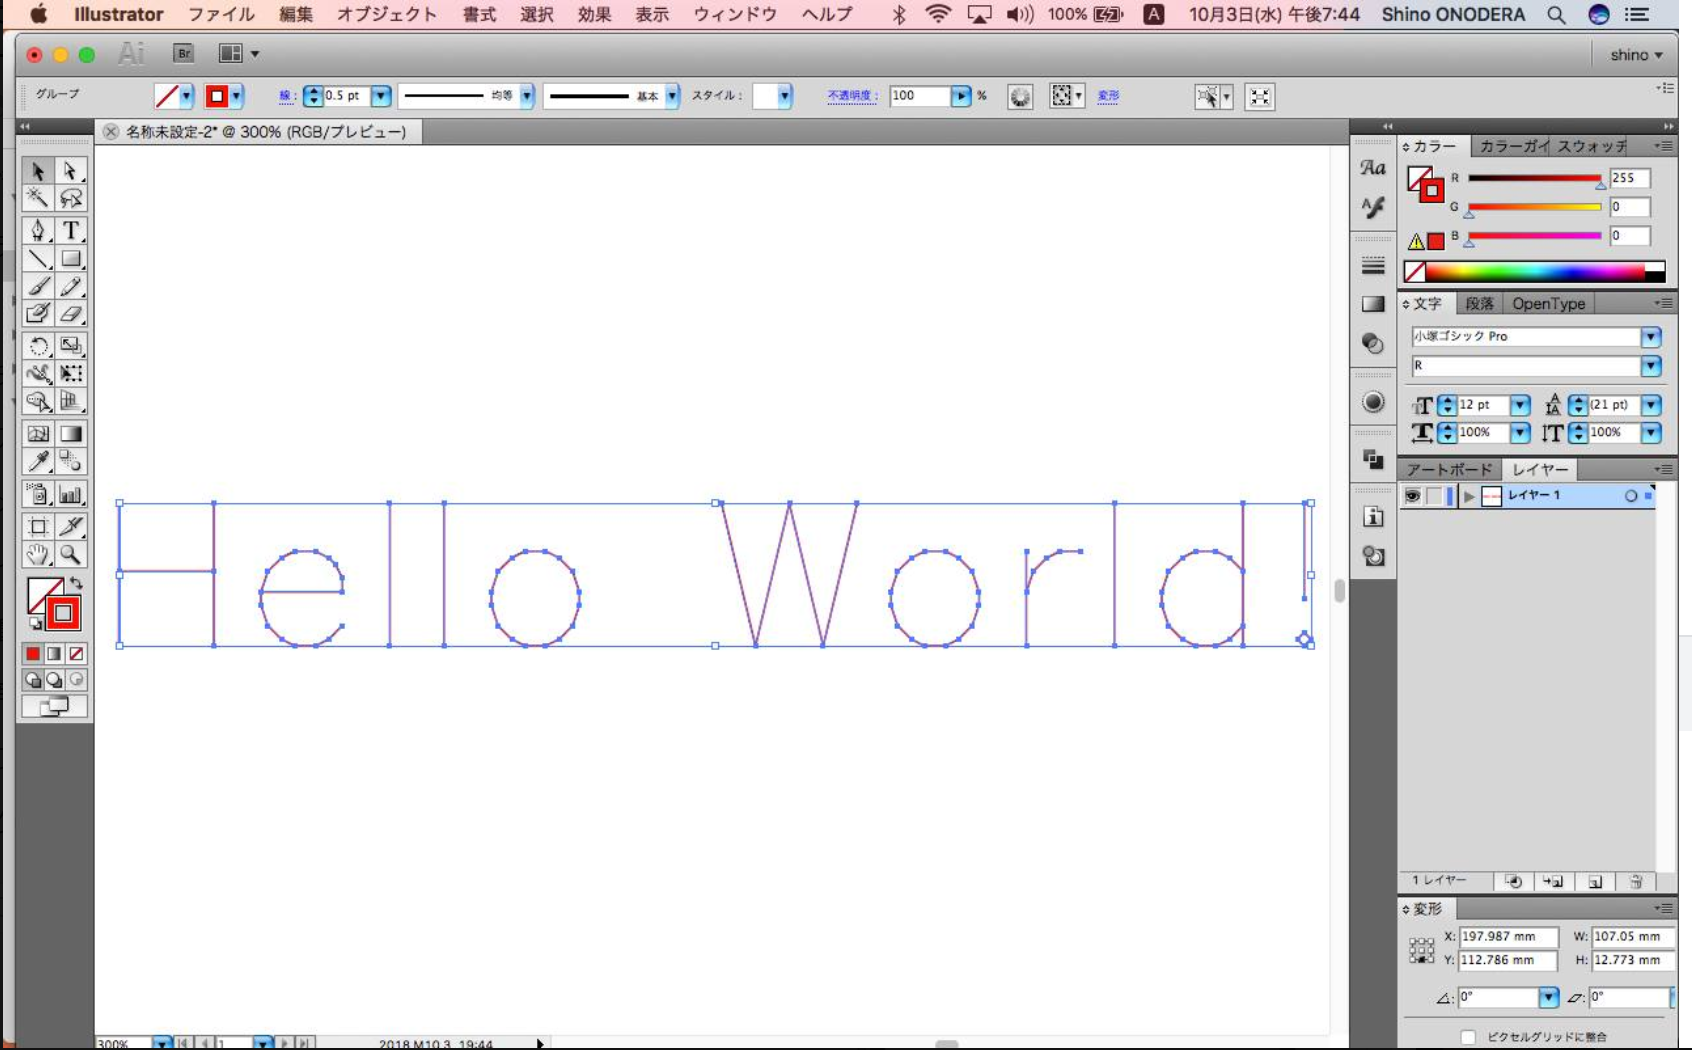Open stroke weight 0.5 pt dropdown
Image resolution: width=1692 pixels, height=1050 pixels.
point(380,96)
